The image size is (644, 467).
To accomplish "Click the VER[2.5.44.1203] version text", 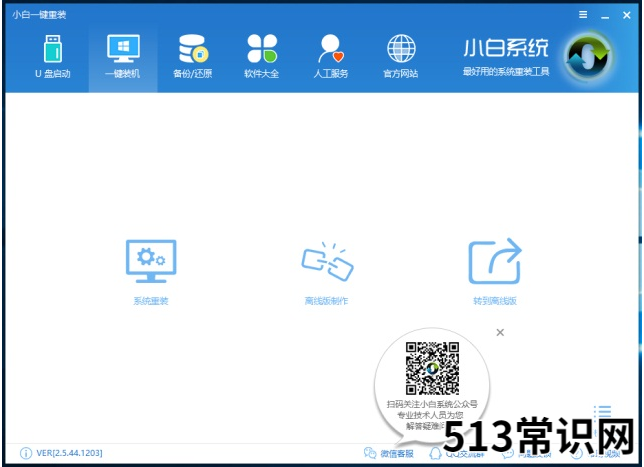I will click(x=69, y=453).
